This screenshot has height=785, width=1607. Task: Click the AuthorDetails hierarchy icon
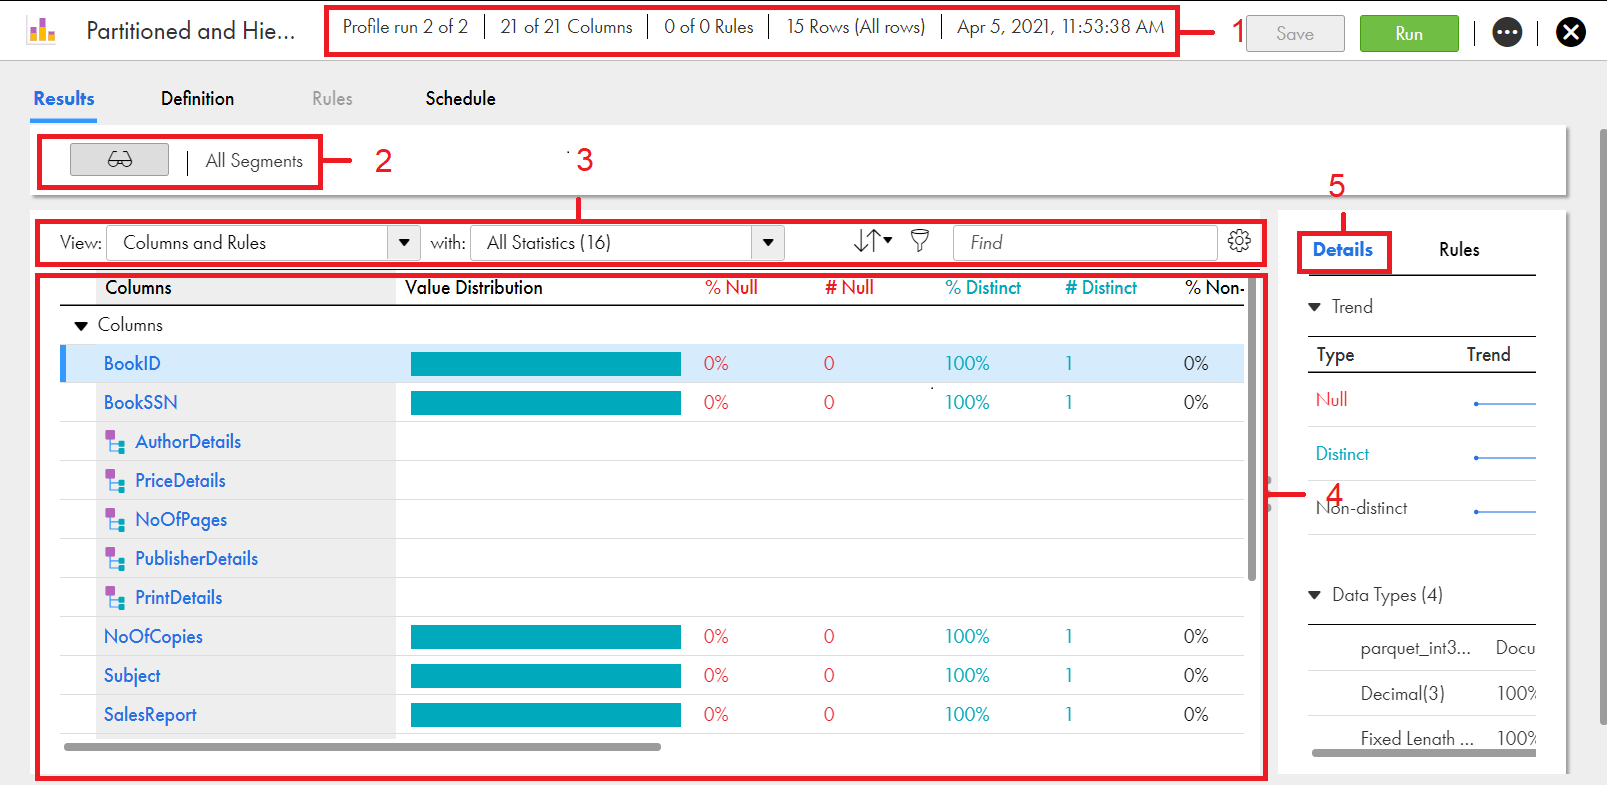(x=115, y=442)
